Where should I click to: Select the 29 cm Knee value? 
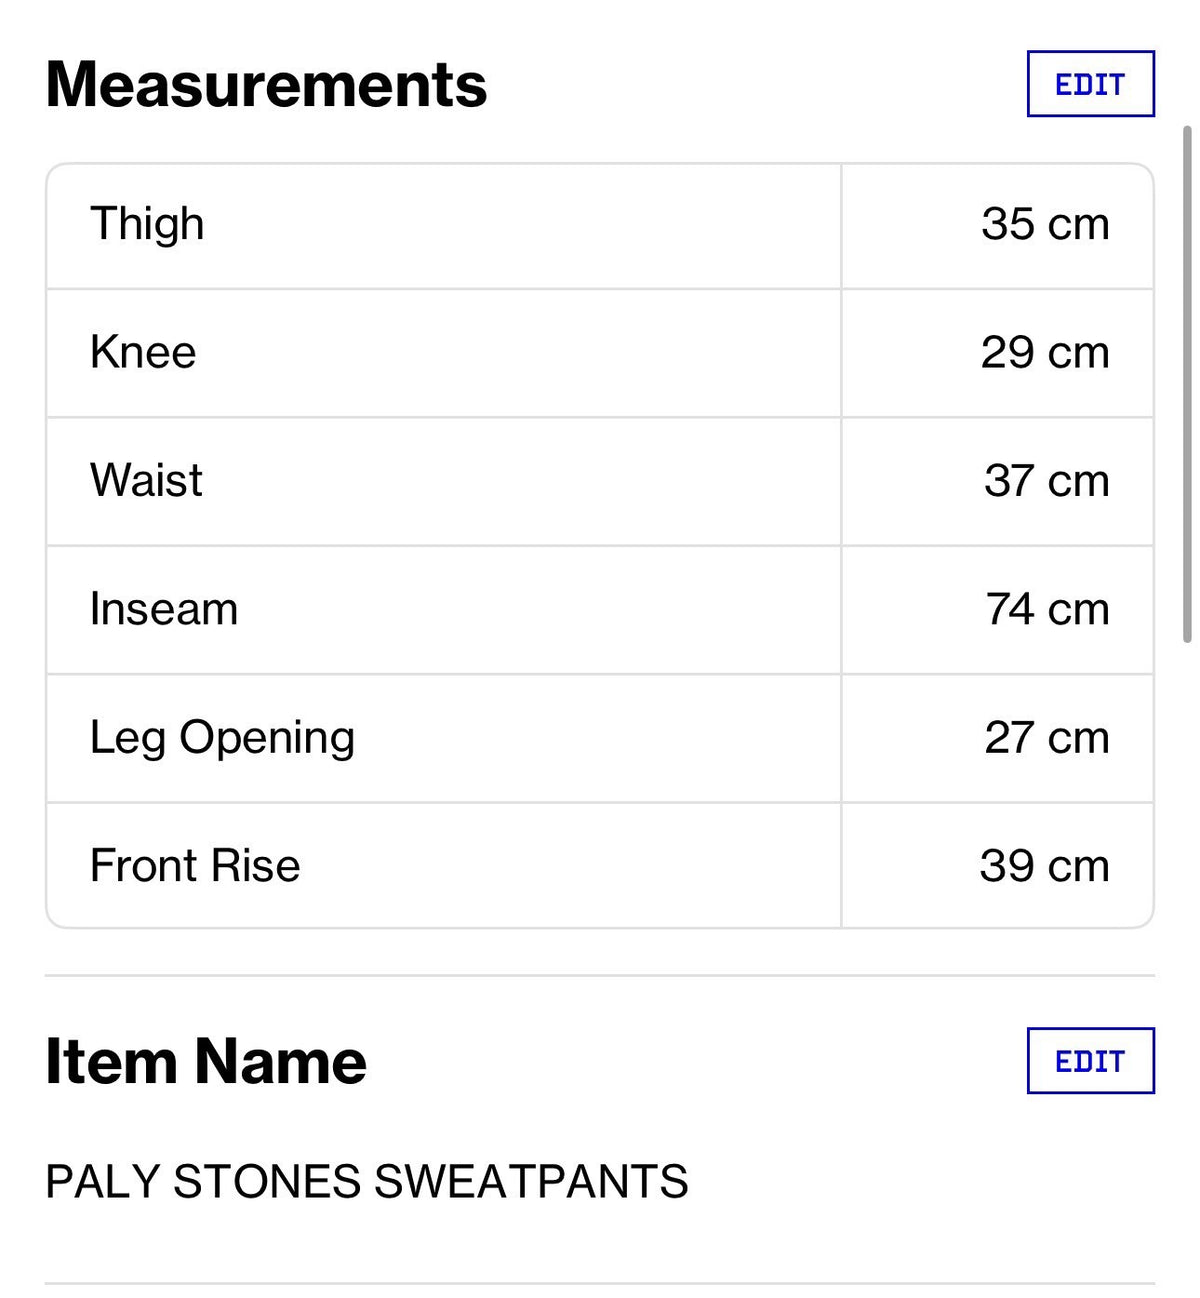point(1045,352)
